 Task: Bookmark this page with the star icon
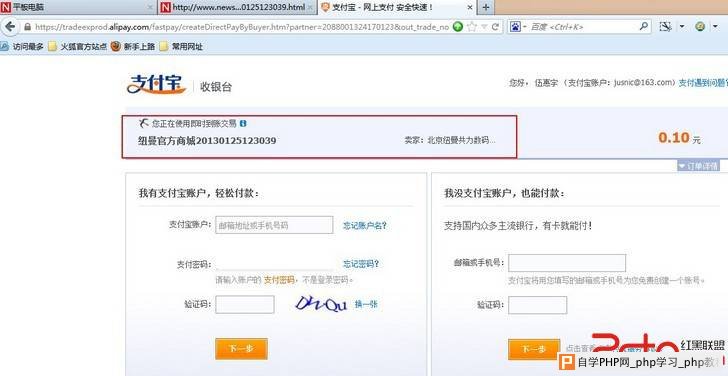click(x=472, y=27)
